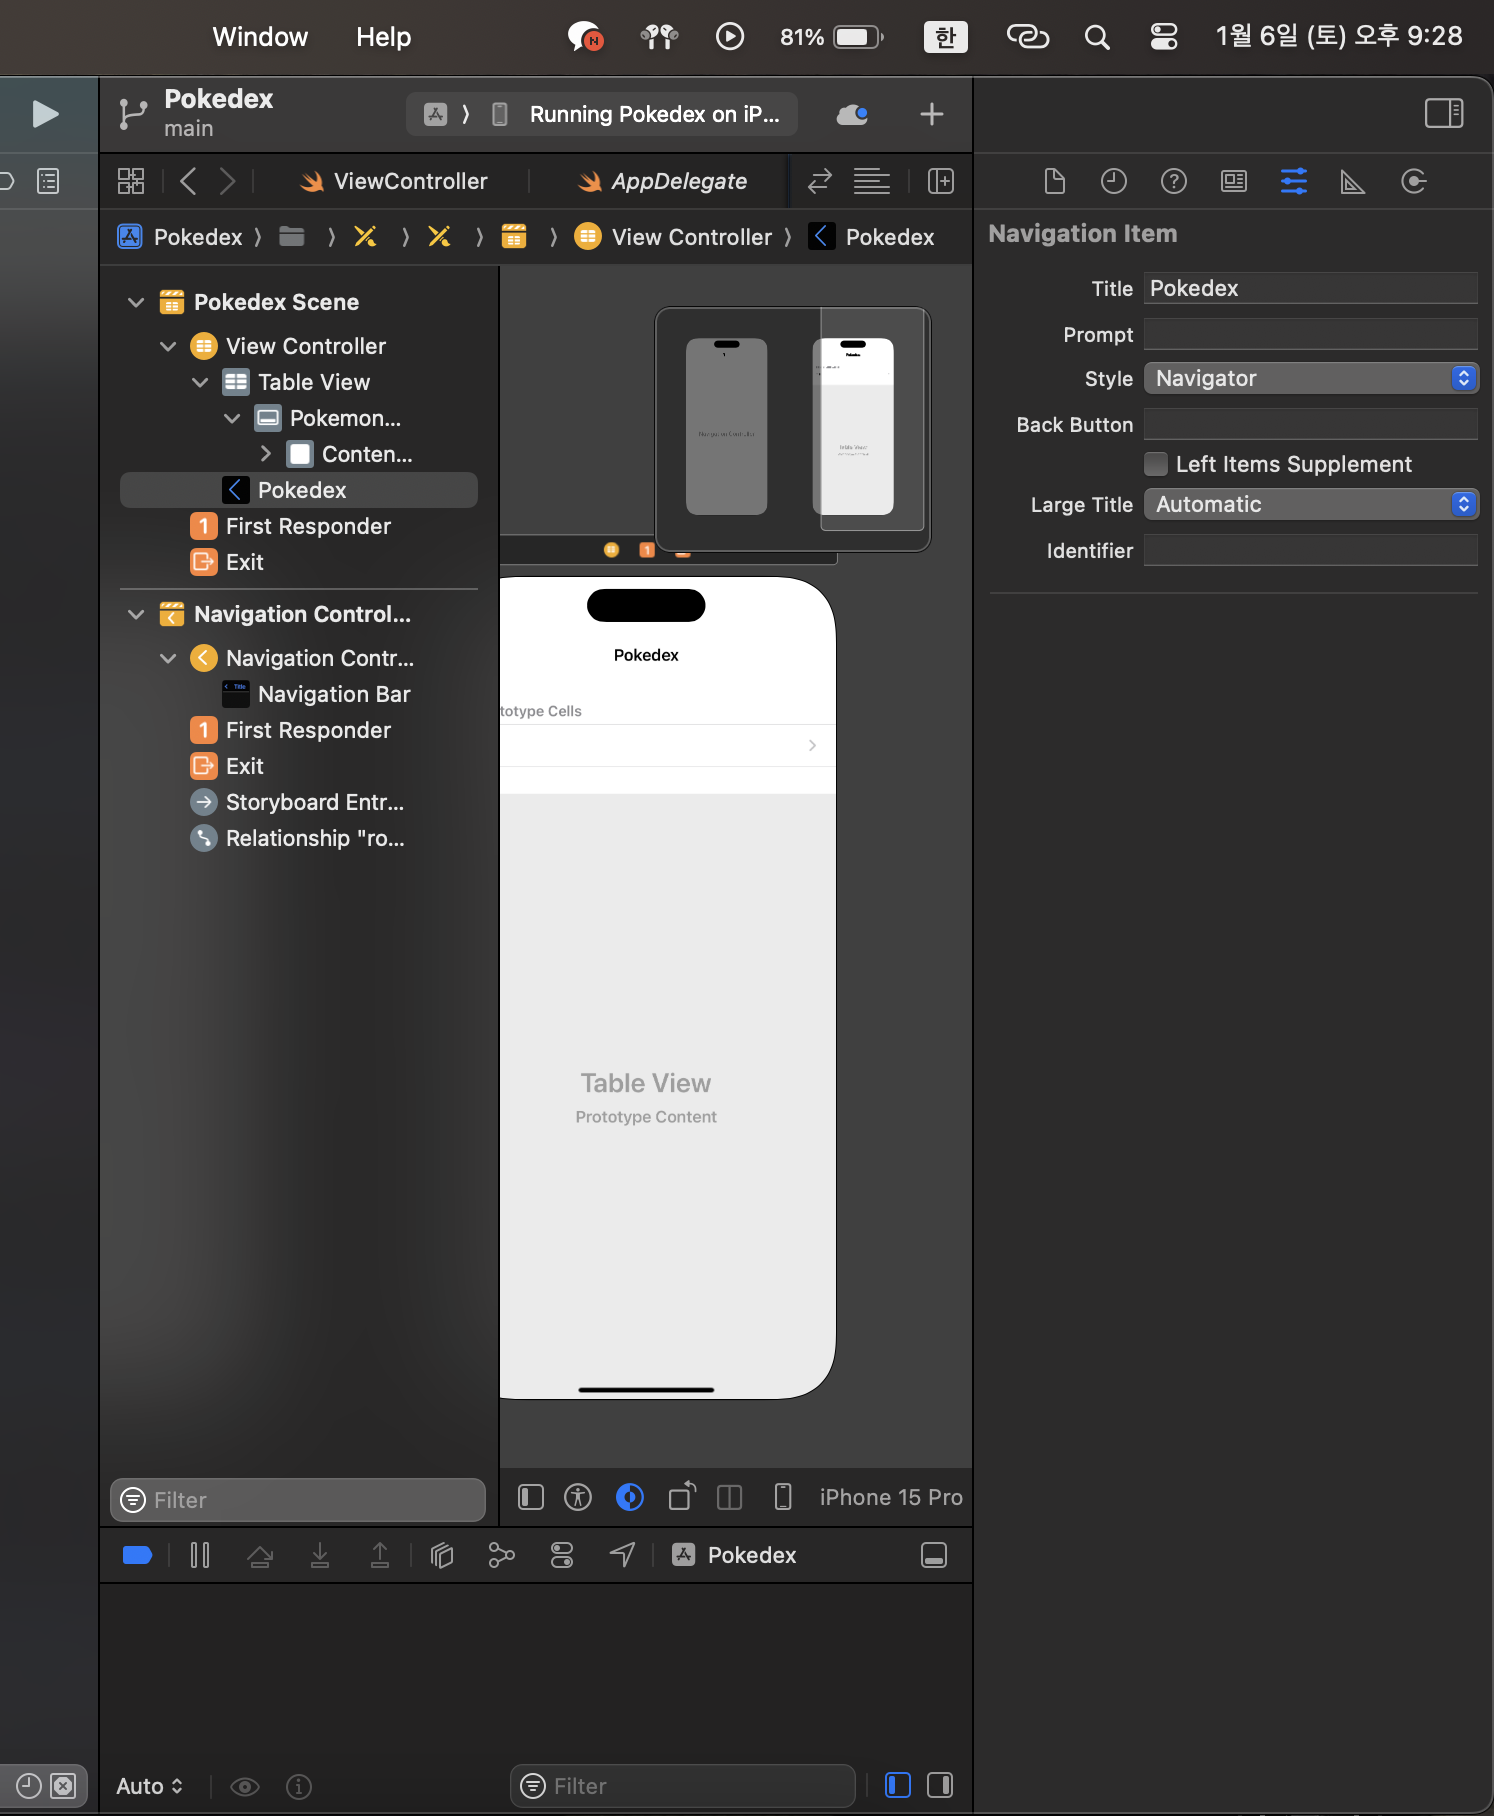This screenshot has height=1816, width=1494.
Task: Toggle the appearance light/dark canvas button
Action: (x=630, y=1497)
